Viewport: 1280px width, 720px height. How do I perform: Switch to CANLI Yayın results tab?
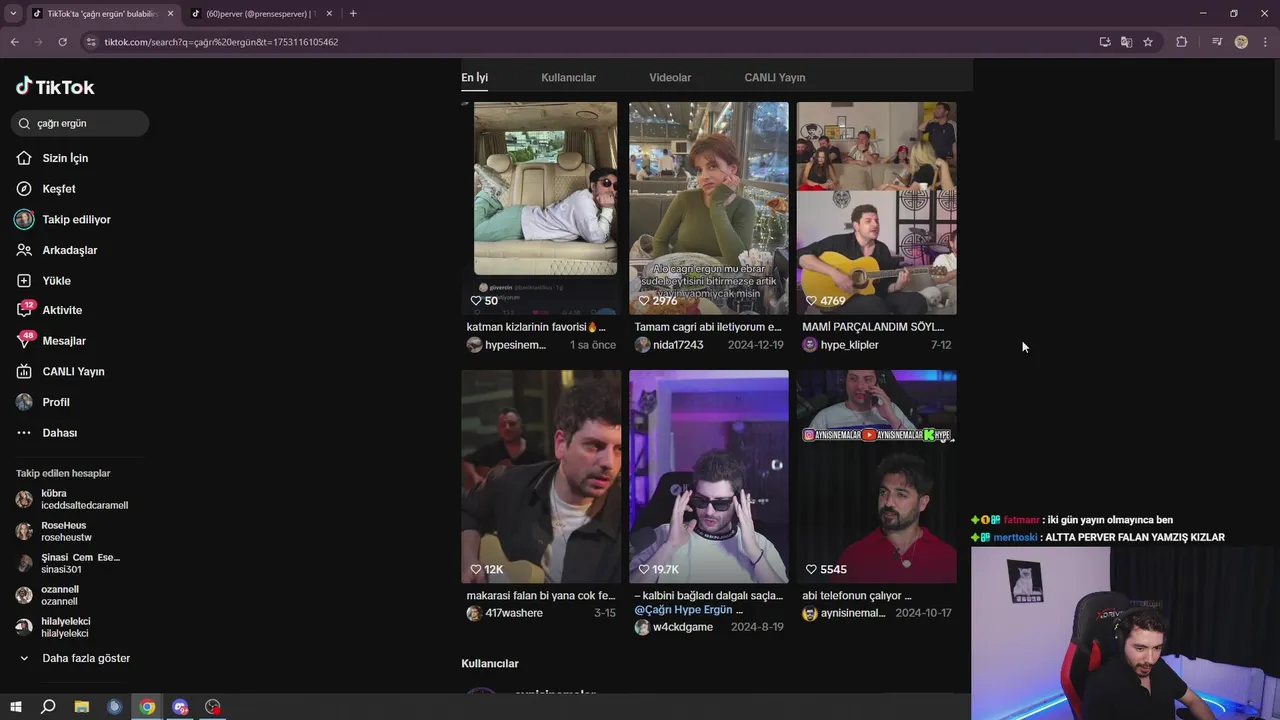pyautogui.click(x=774, y=77)
